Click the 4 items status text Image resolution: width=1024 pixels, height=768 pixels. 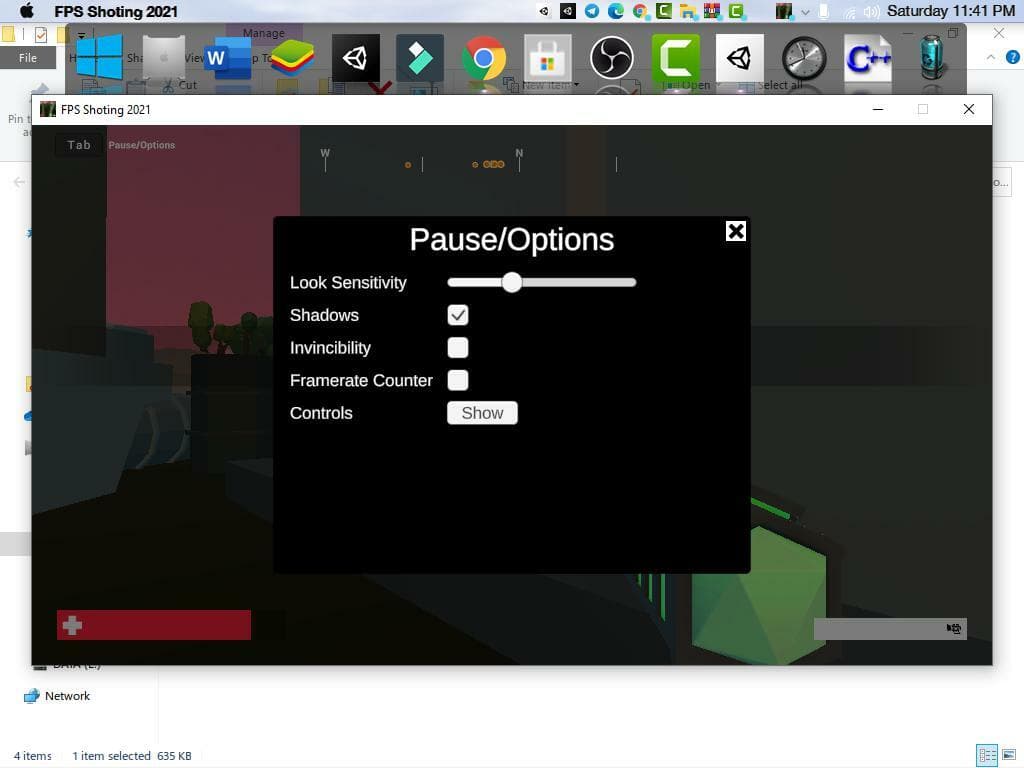point(33,756)
